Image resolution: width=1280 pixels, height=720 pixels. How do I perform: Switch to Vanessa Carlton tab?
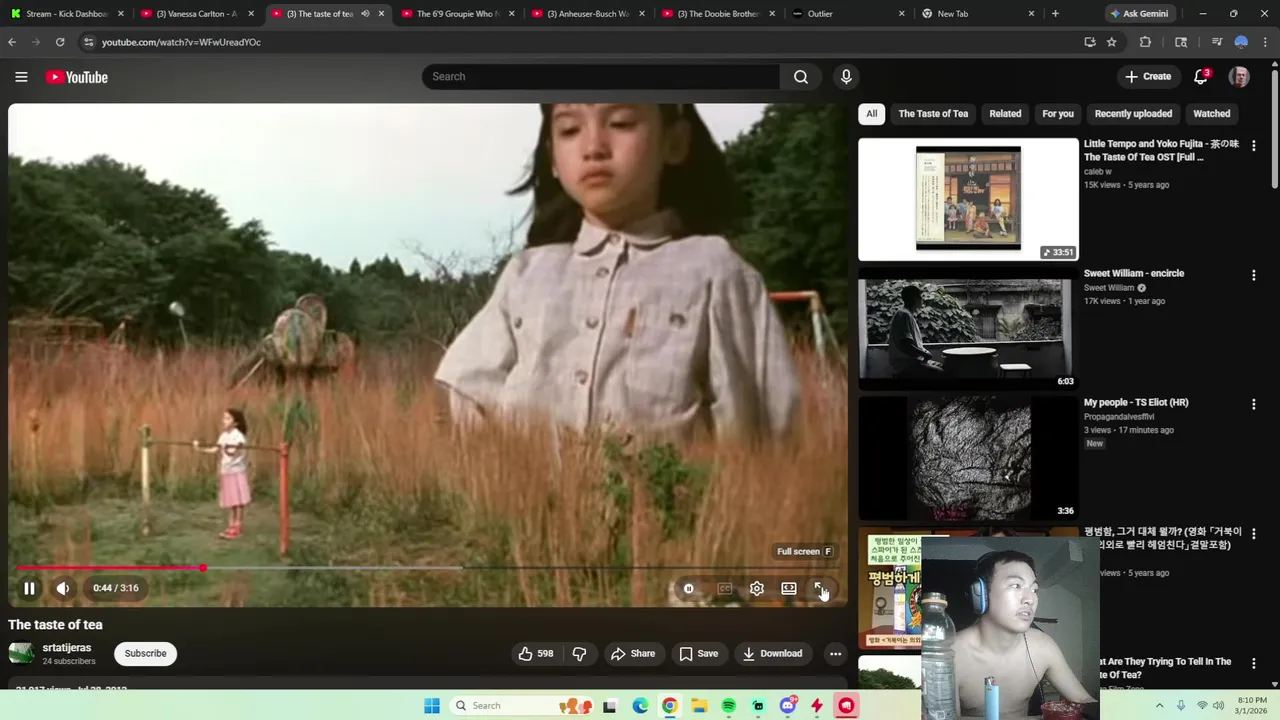coord(197,14)
